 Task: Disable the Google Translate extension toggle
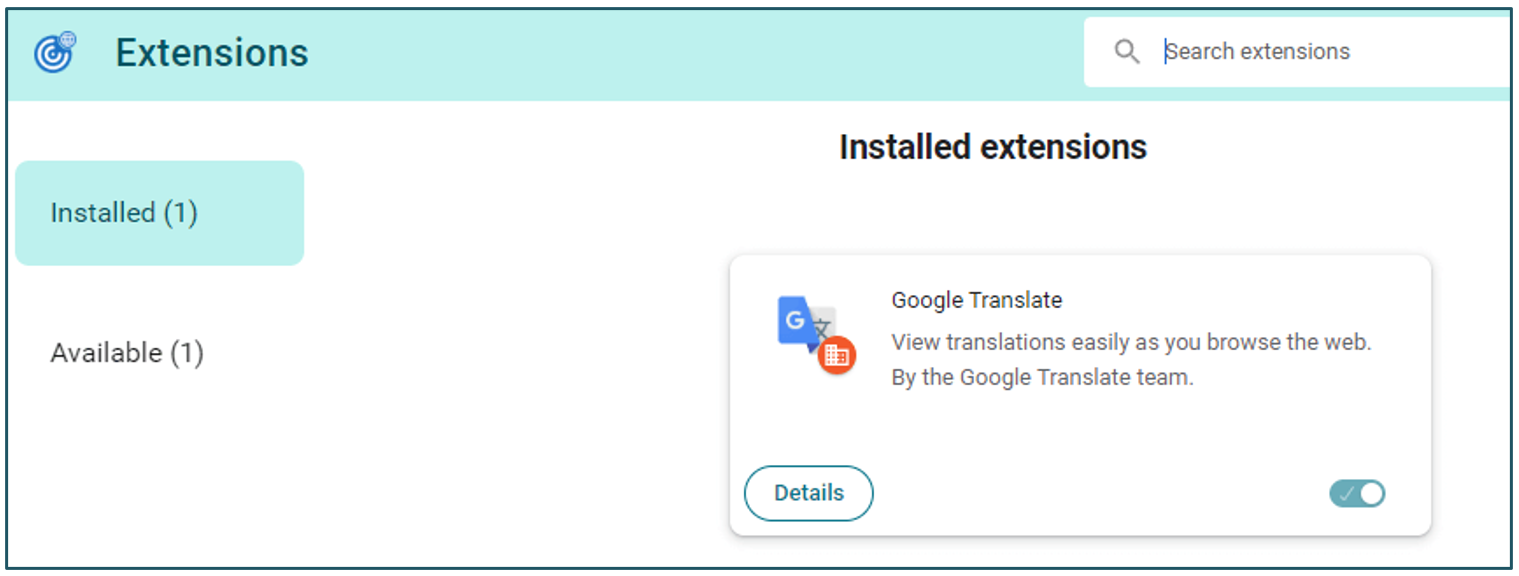(1357, 493)
